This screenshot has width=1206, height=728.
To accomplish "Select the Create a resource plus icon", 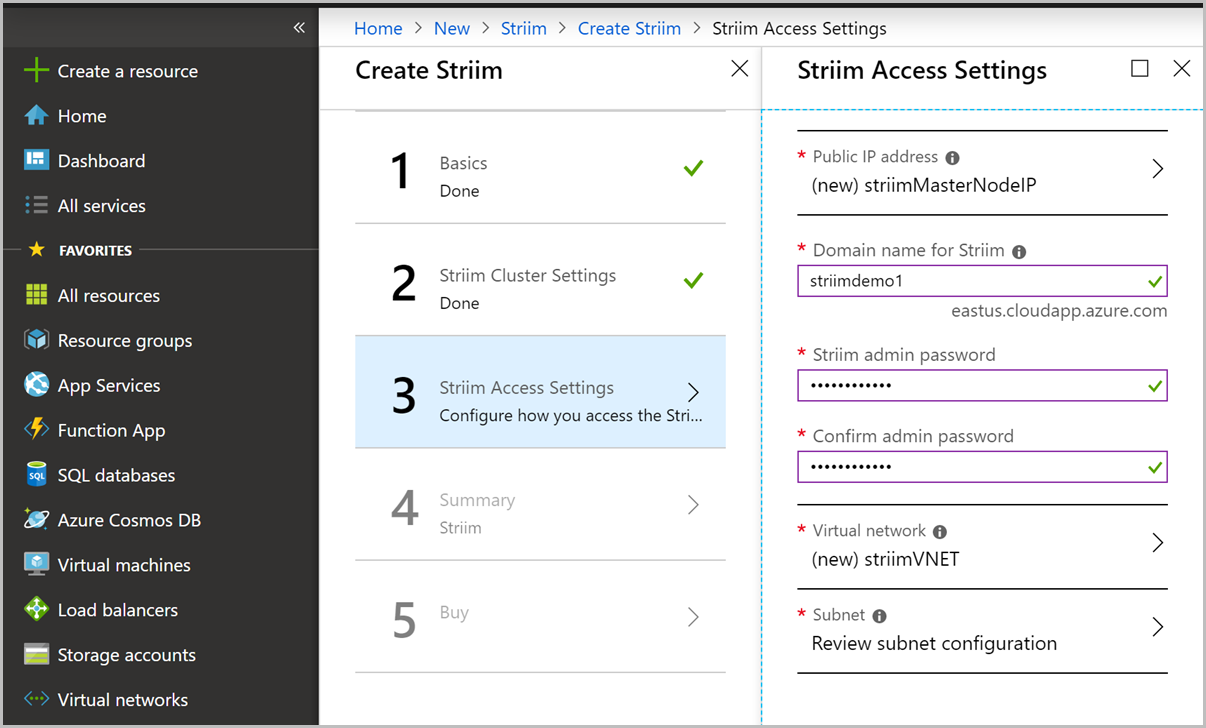I will pos(36,70).
